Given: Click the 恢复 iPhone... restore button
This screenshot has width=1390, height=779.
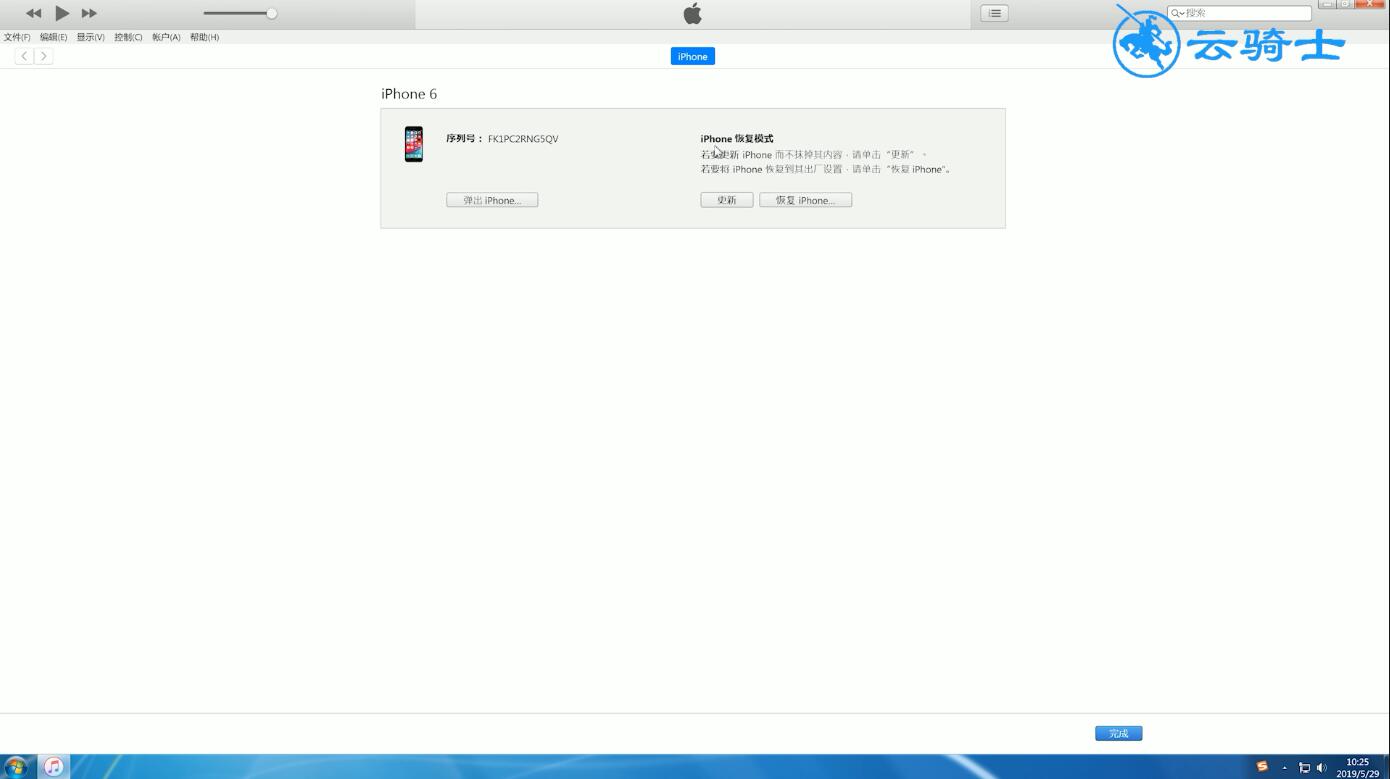Looking at the screenshot, I should pos(805,200).
